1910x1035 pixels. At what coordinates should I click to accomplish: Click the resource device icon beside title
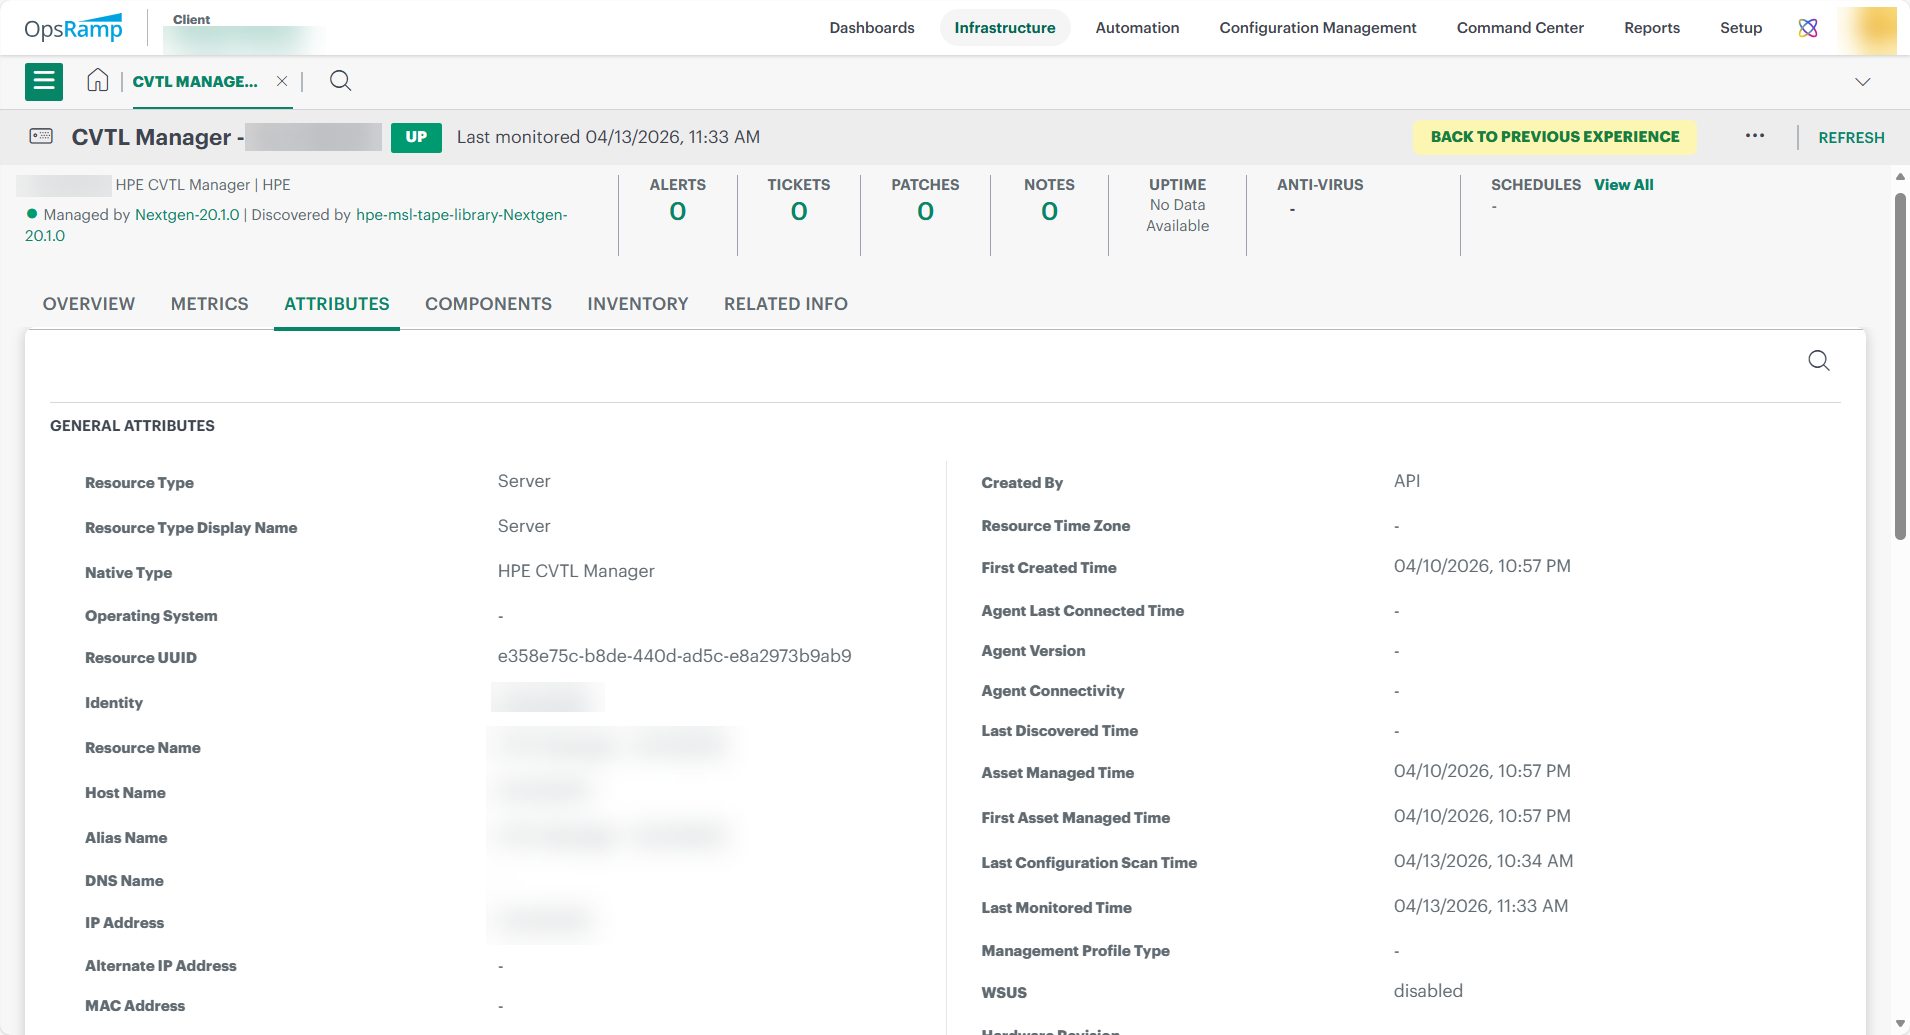click(x=41, y=136)
